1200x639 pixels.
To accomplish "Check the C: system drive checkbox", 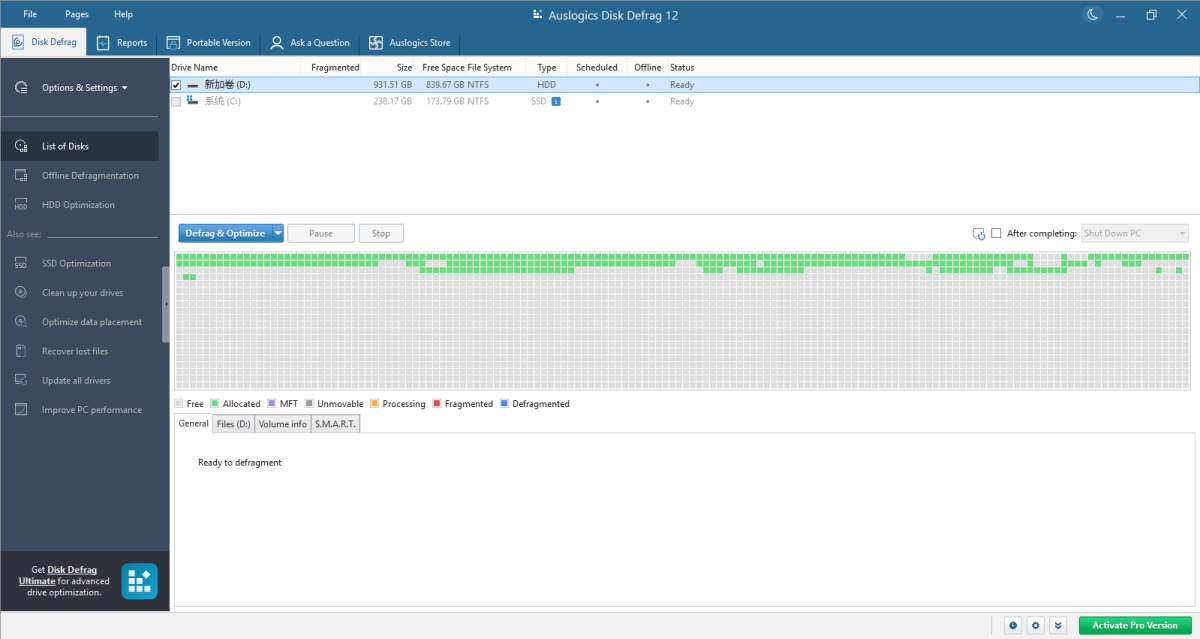I will pyautogui.click(x=177, y=101).
